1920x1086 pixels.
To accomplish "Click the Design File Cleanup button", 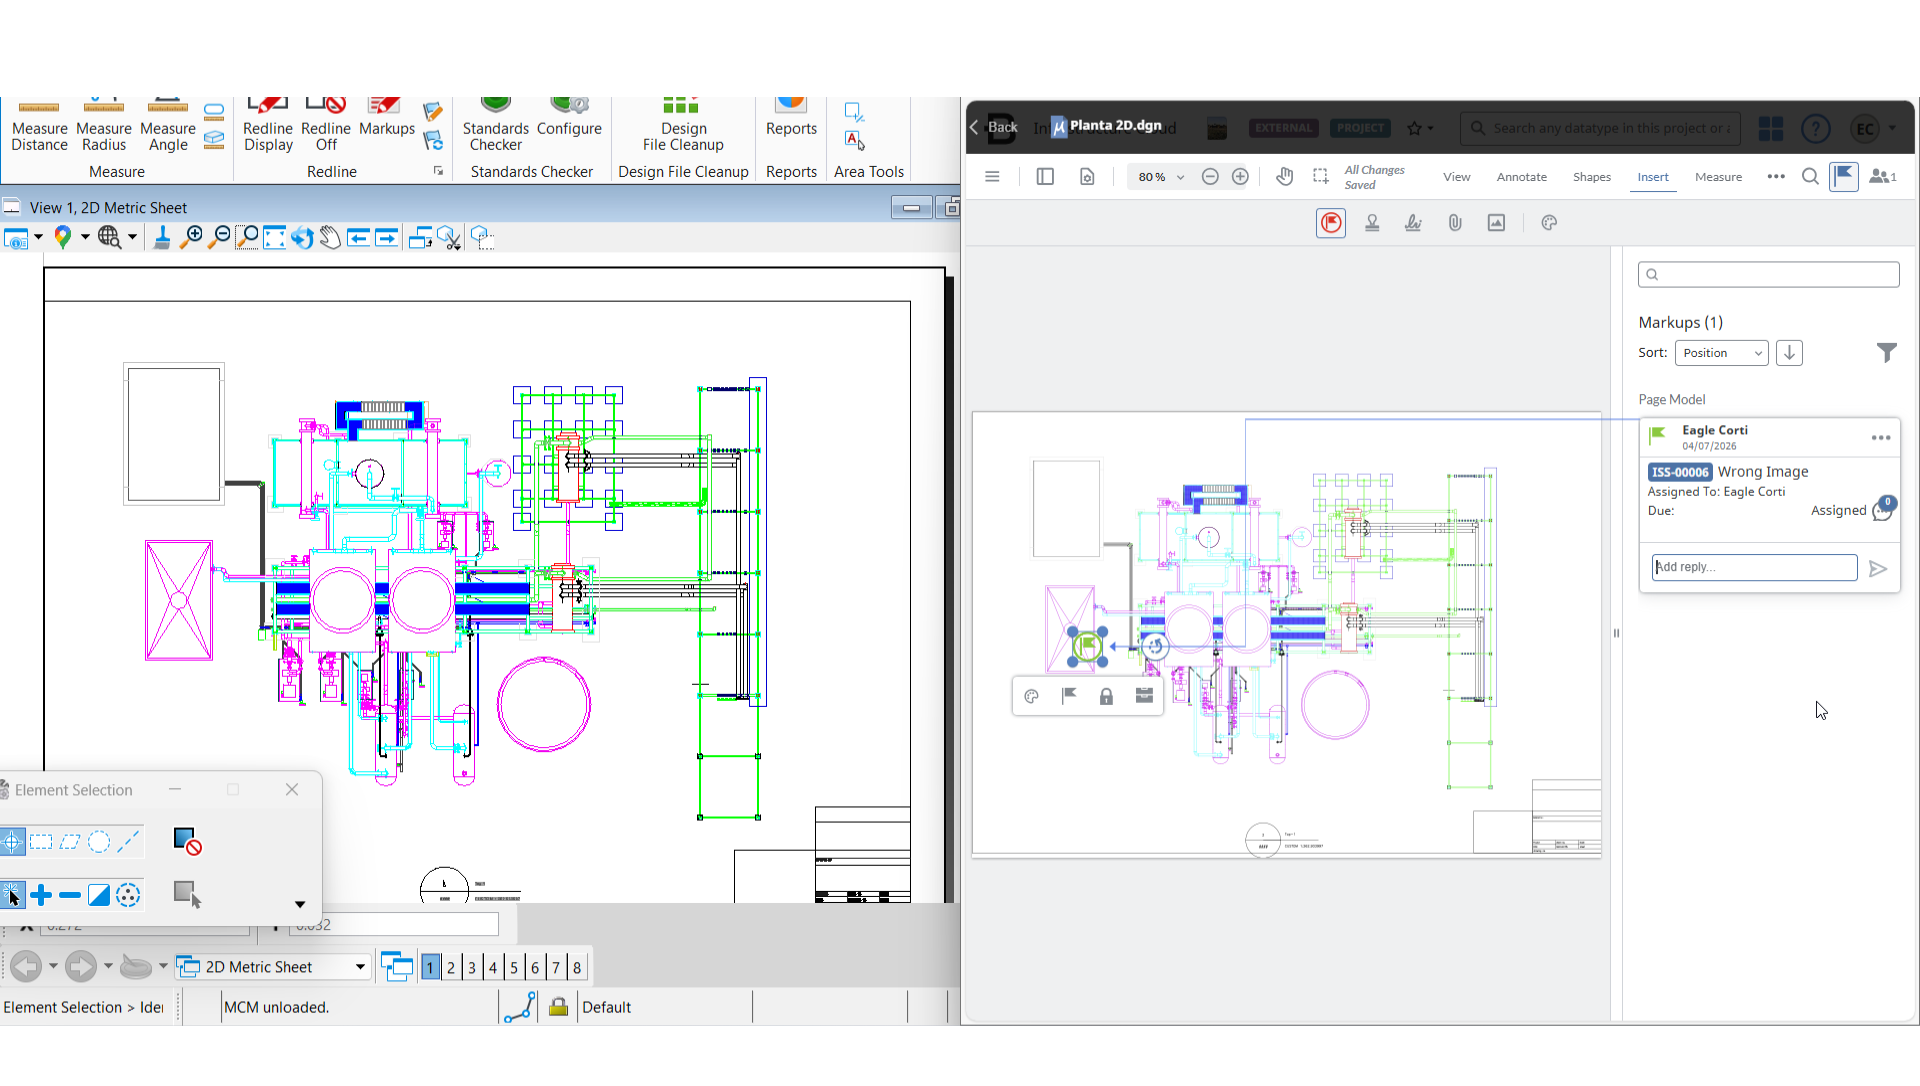I will tap(683, 127).
